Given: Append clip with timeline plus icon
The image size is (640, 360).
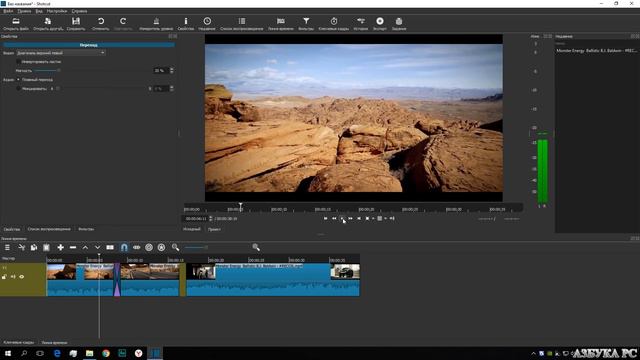Looking at the screenshot, I should click(x=60, y=247).
